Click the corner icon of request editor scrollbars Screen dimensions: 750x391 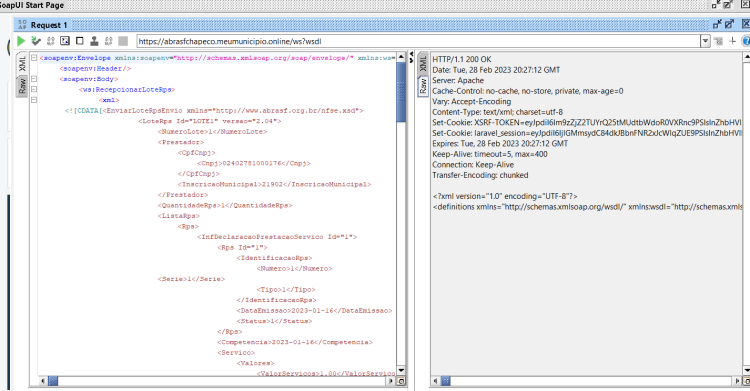click(x=401, y=381)
